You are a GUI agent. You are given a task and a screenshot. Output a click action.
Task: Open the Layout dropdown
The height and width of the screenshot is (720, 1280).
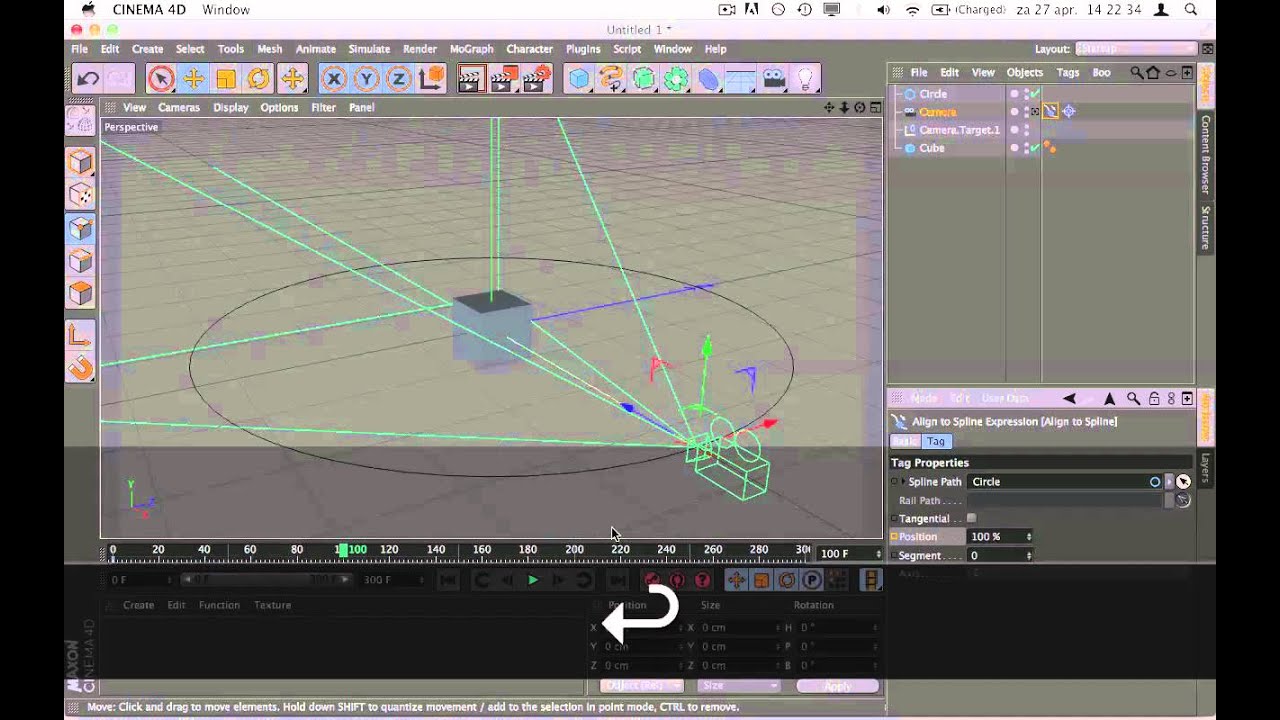(1136, 49)
